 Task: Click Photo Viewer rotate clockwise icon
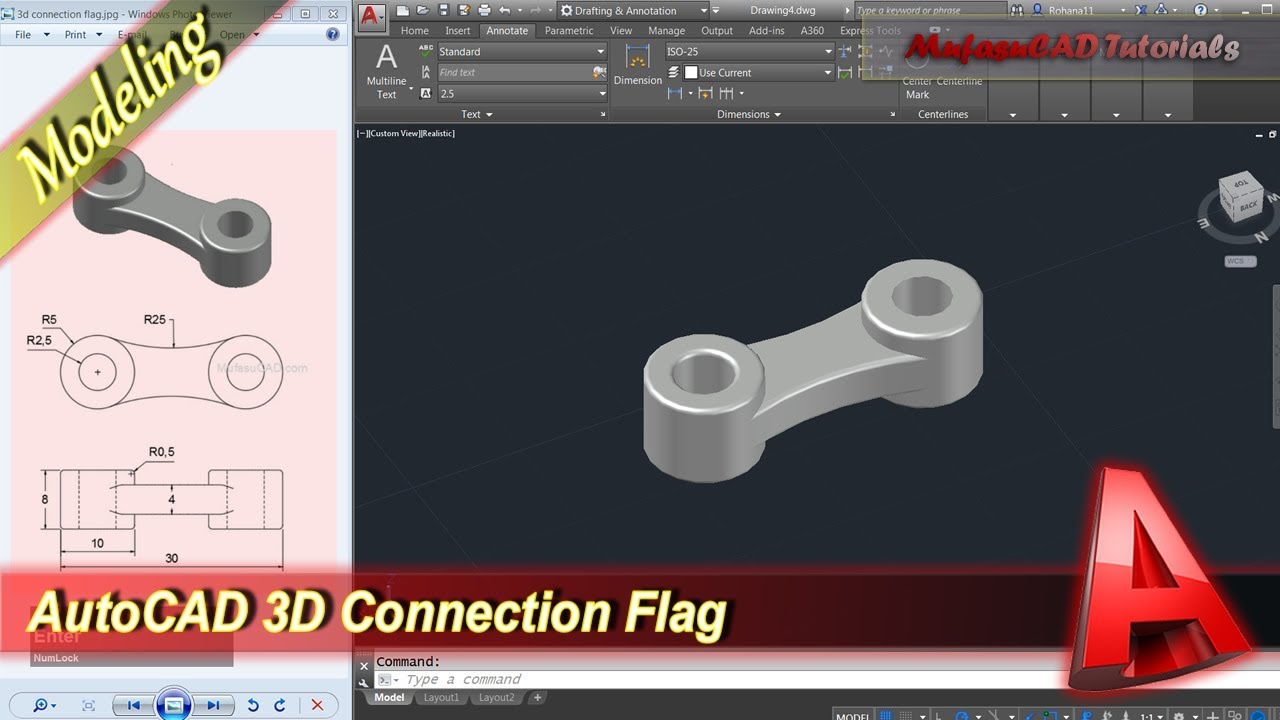pyautogui.click(x=280, y=705)
